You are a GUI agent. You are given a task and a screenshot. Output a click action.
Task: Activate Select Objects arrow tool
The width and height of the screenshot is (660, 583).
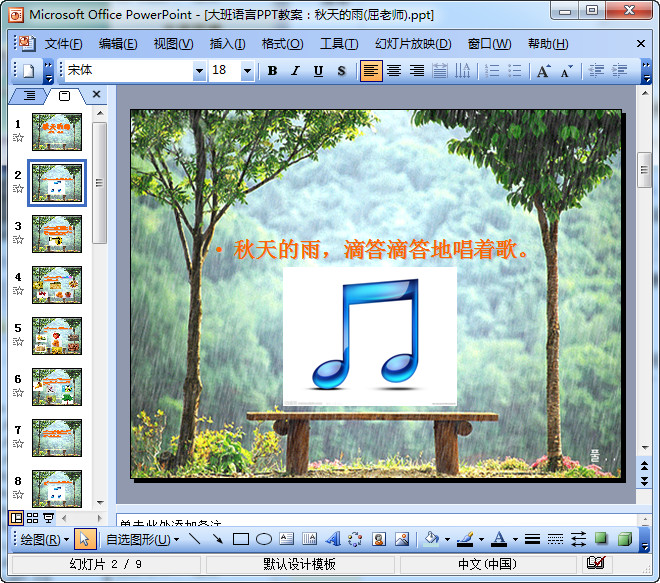click(x=85, y=539)
